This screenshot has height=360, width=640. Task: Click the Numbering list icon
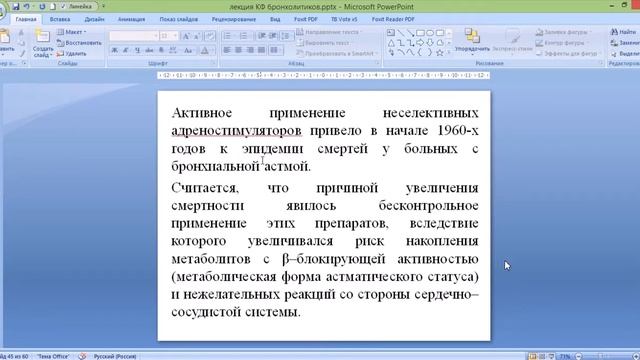(x=244, y=36)
